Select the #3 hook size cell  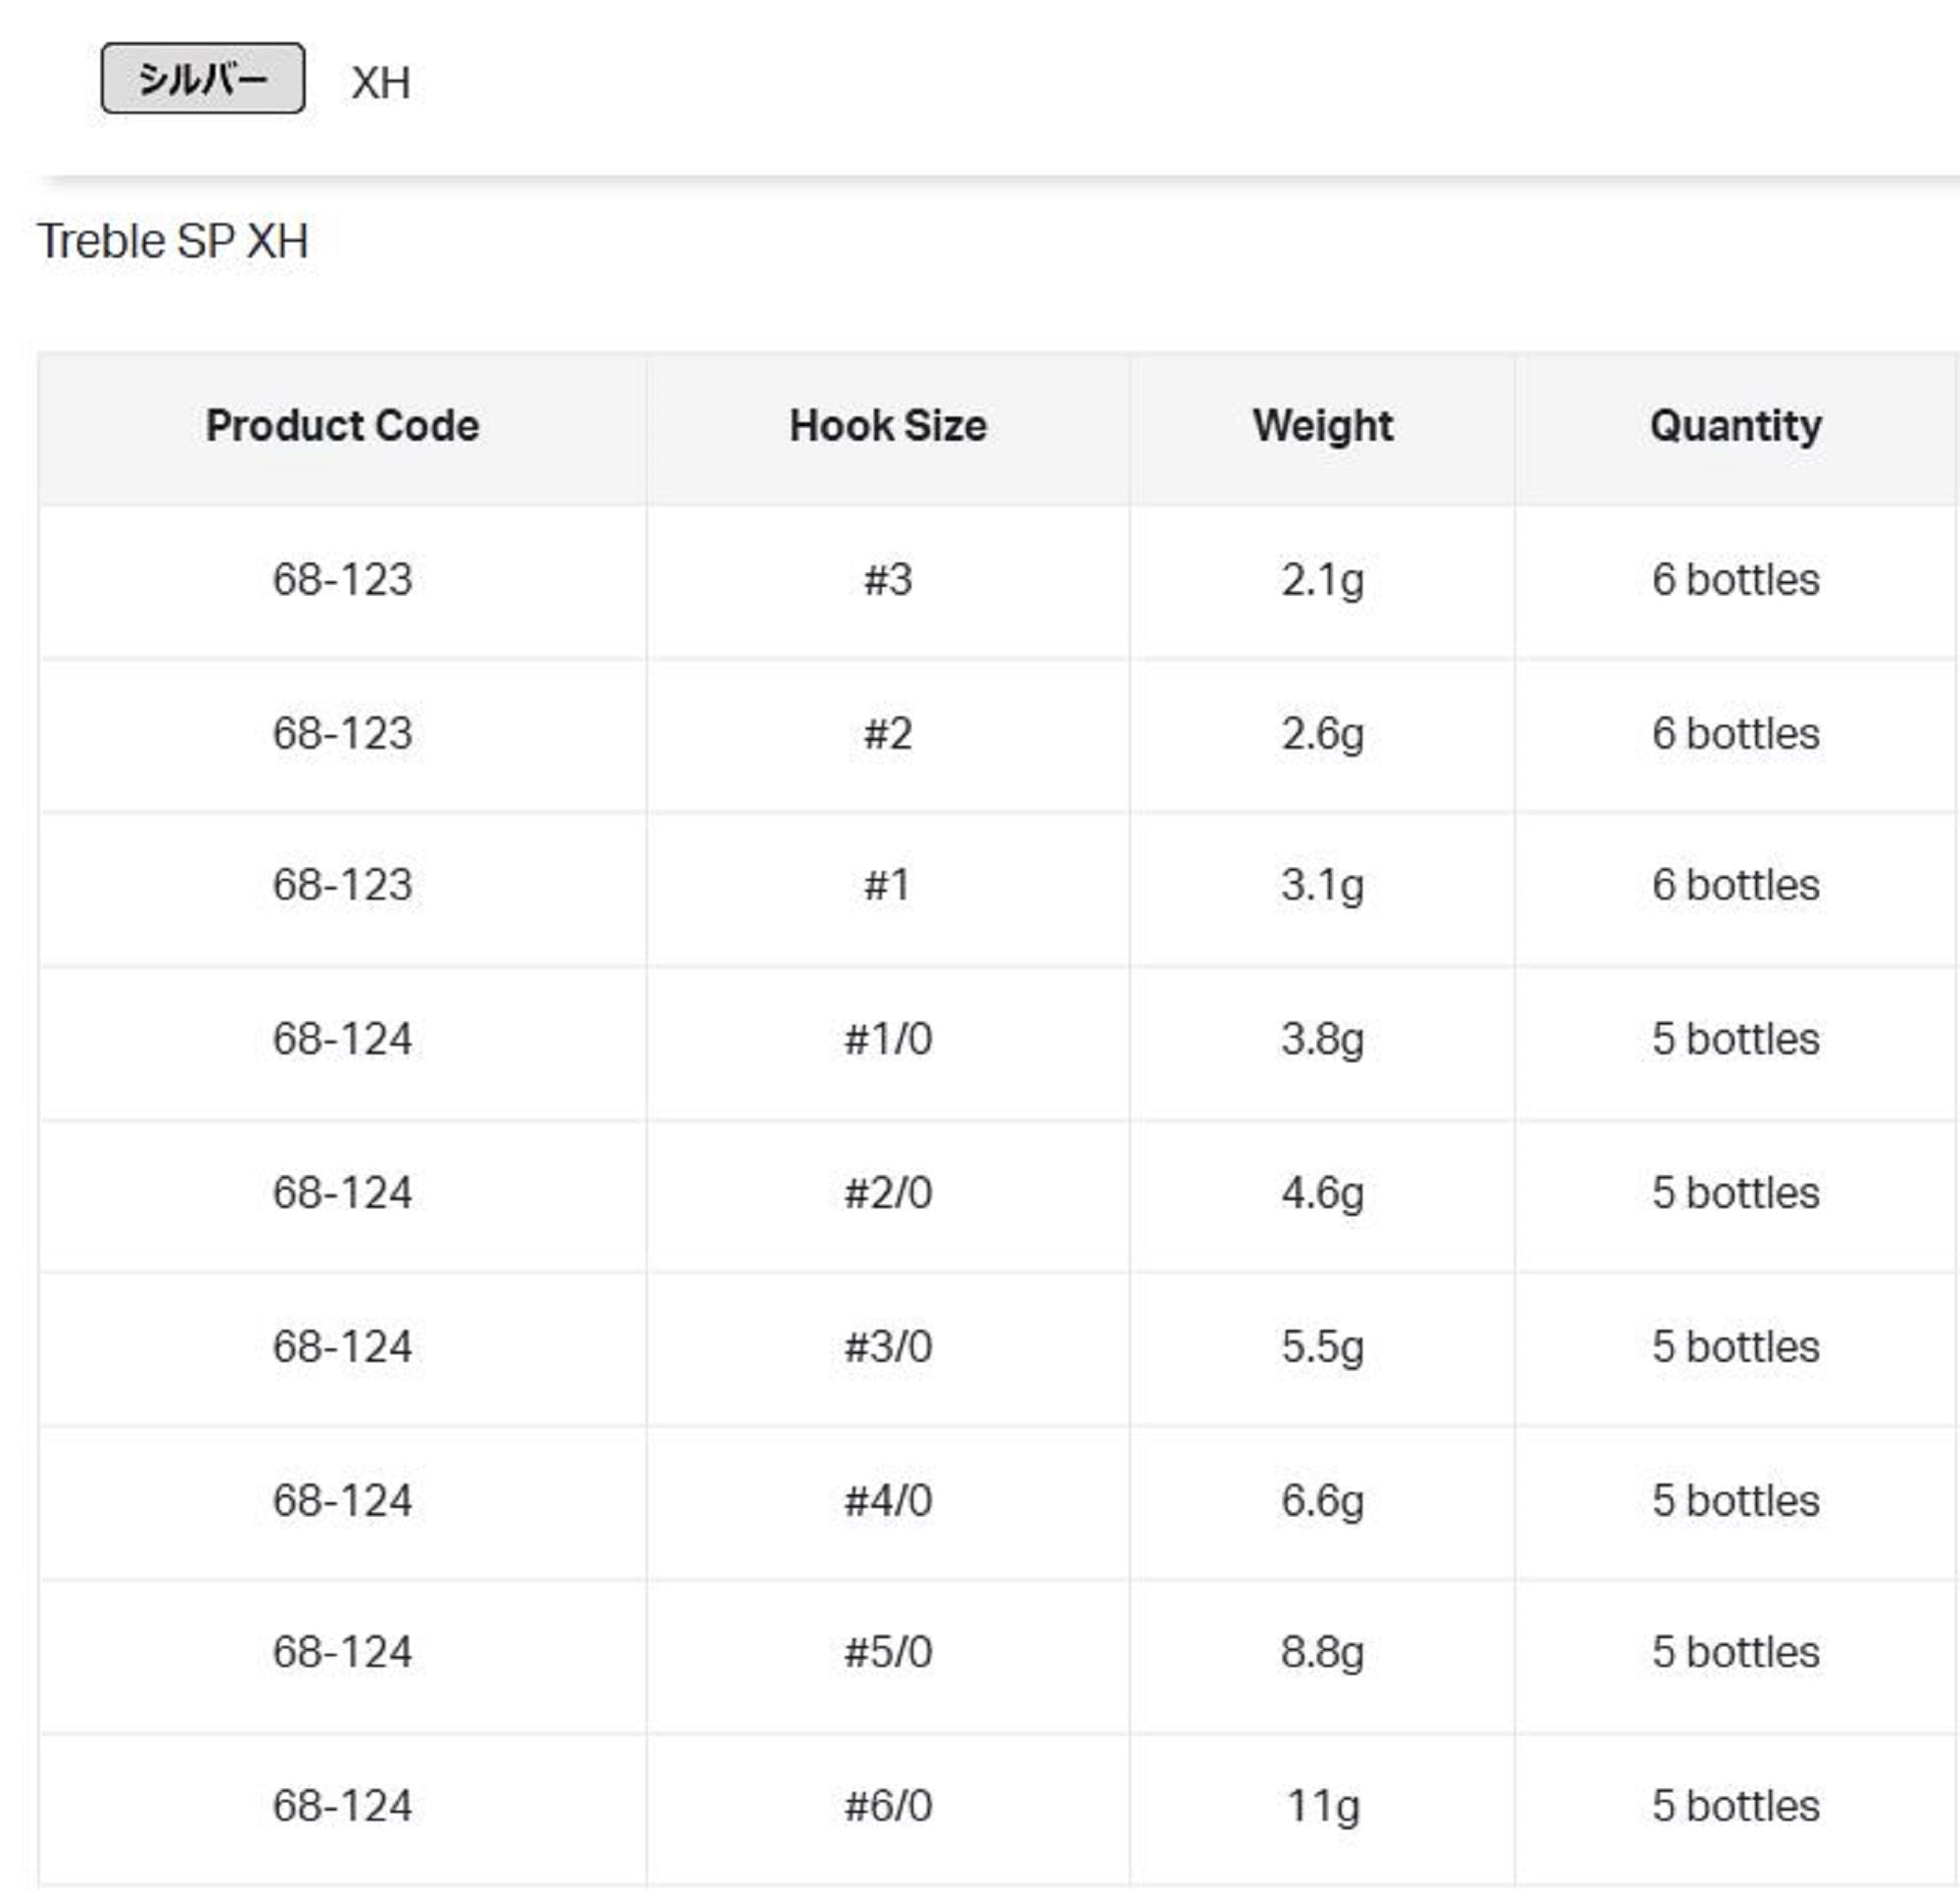click(x=888, y=580)
